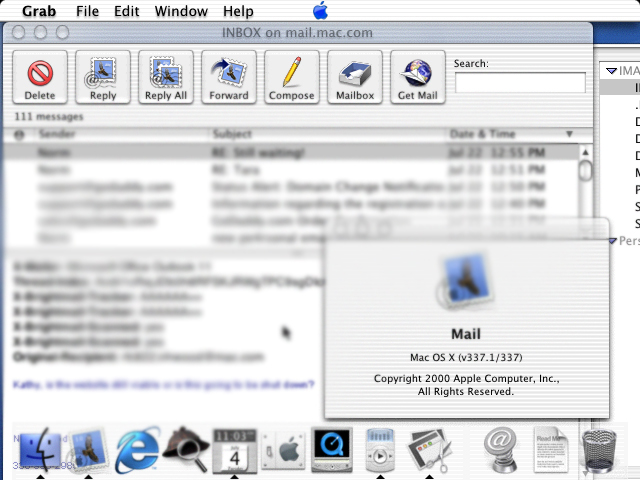This screenshot has height=480, width=640.
Task: Forward the selected message
Action: (x=229, y=77)
